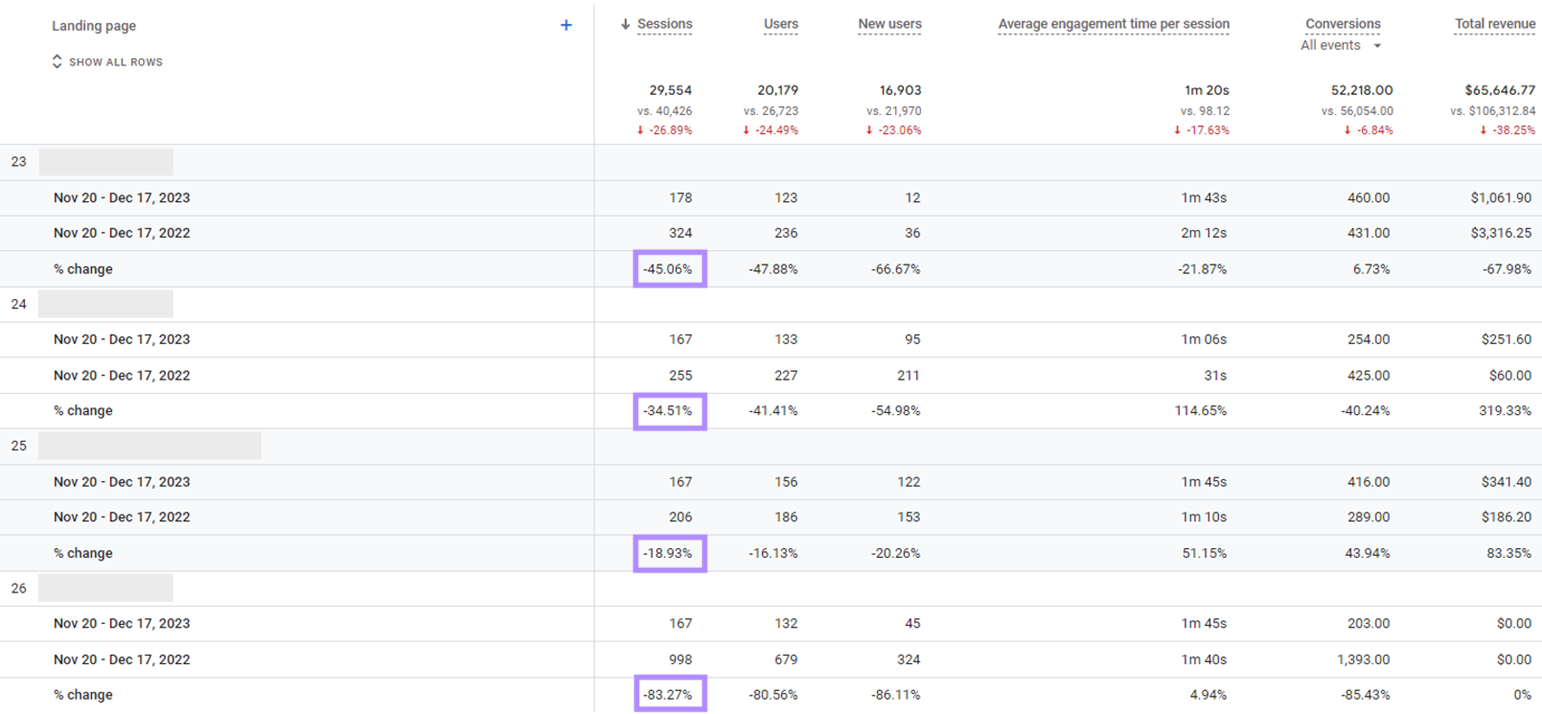Sort the table by Total revenue column
Image resolution: width=1542 pixels, height=714 pixels.
click(x=1495, y=23)
